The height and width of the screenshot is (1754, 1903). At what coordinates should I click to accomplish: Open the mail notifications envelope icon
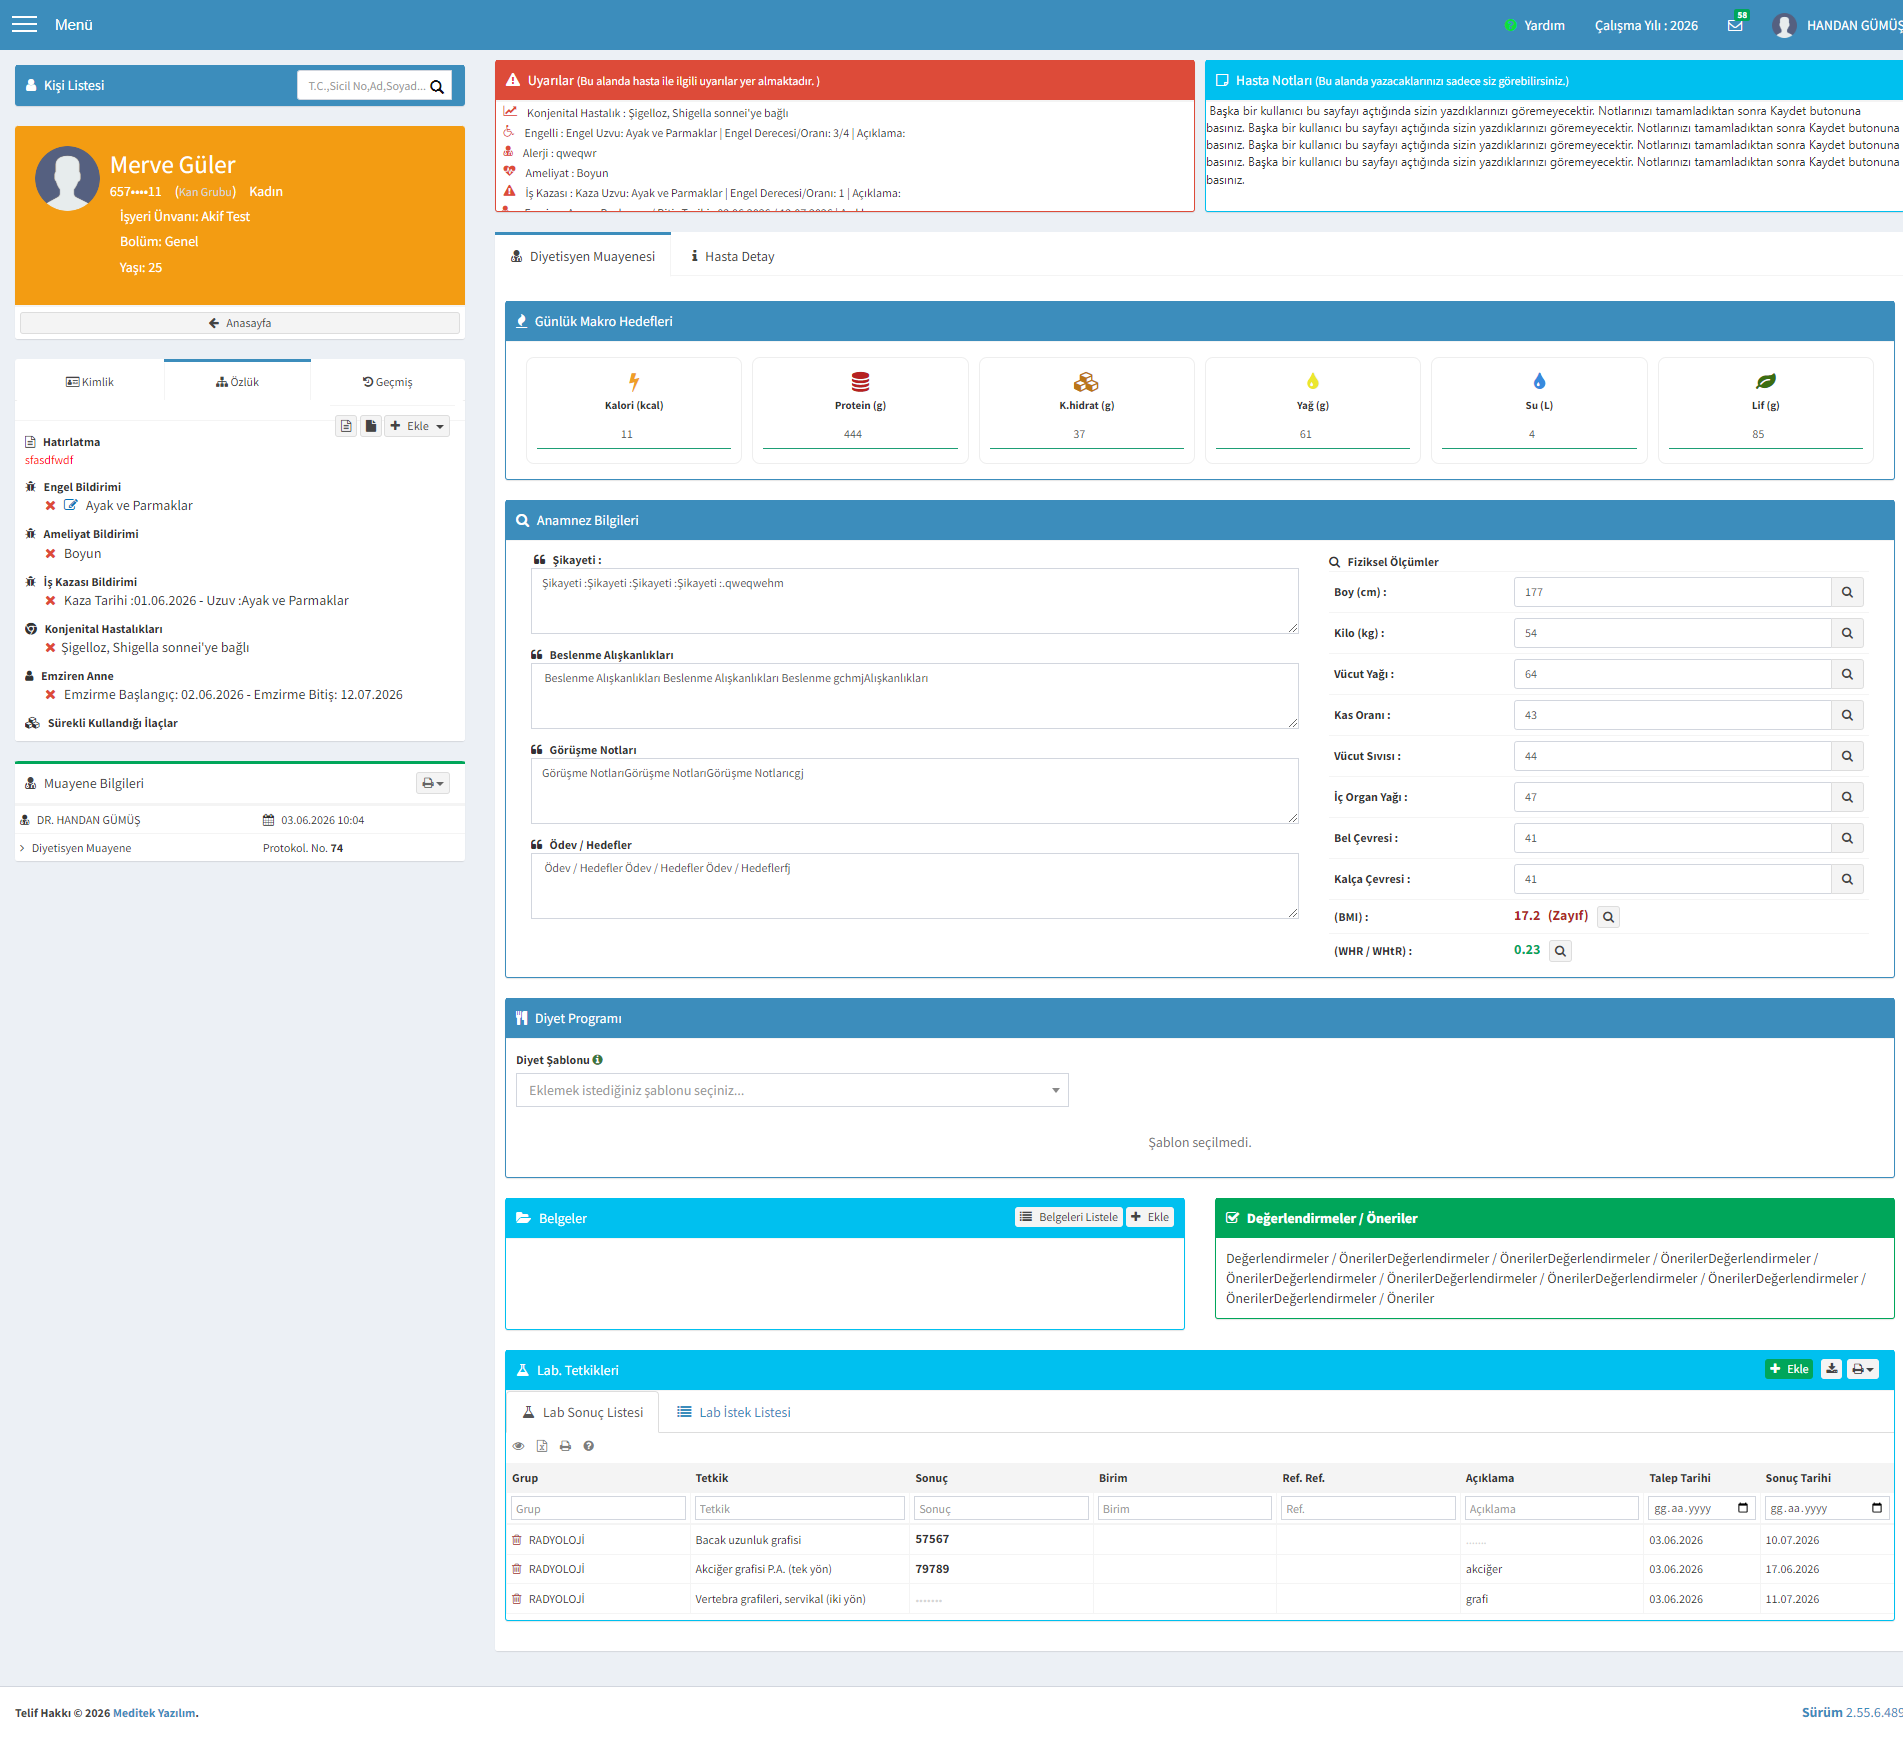click(x=1735, y=25)
